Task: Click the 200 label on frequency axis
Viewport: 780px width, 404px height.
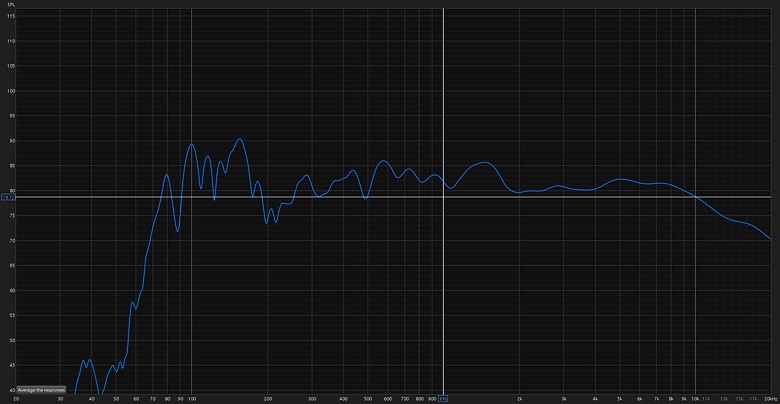Action: 268,399
